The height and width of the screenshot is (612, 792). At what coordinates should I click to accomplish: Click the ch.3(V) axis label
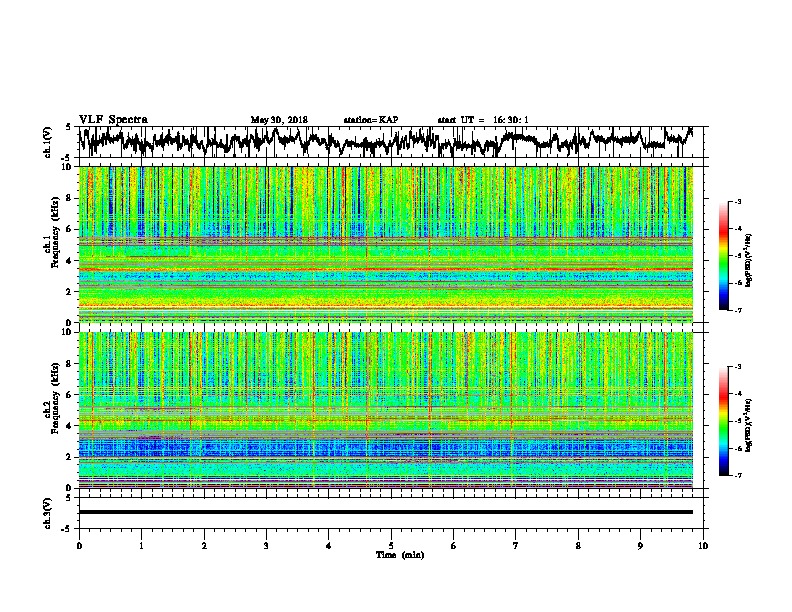click(48, 513)
